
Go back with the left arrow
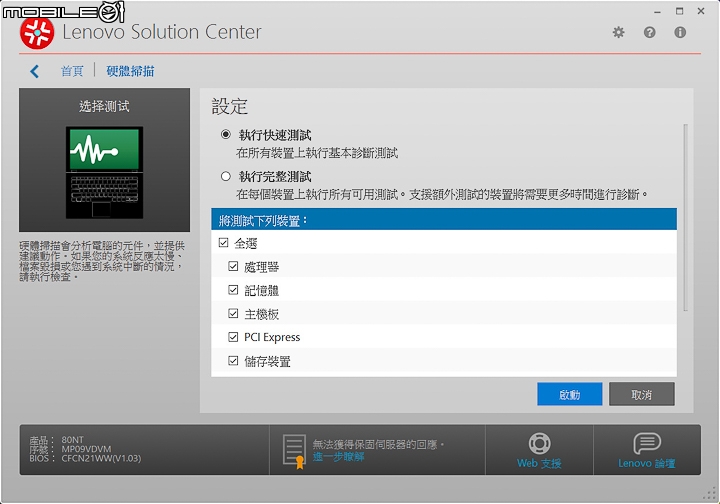34,71
